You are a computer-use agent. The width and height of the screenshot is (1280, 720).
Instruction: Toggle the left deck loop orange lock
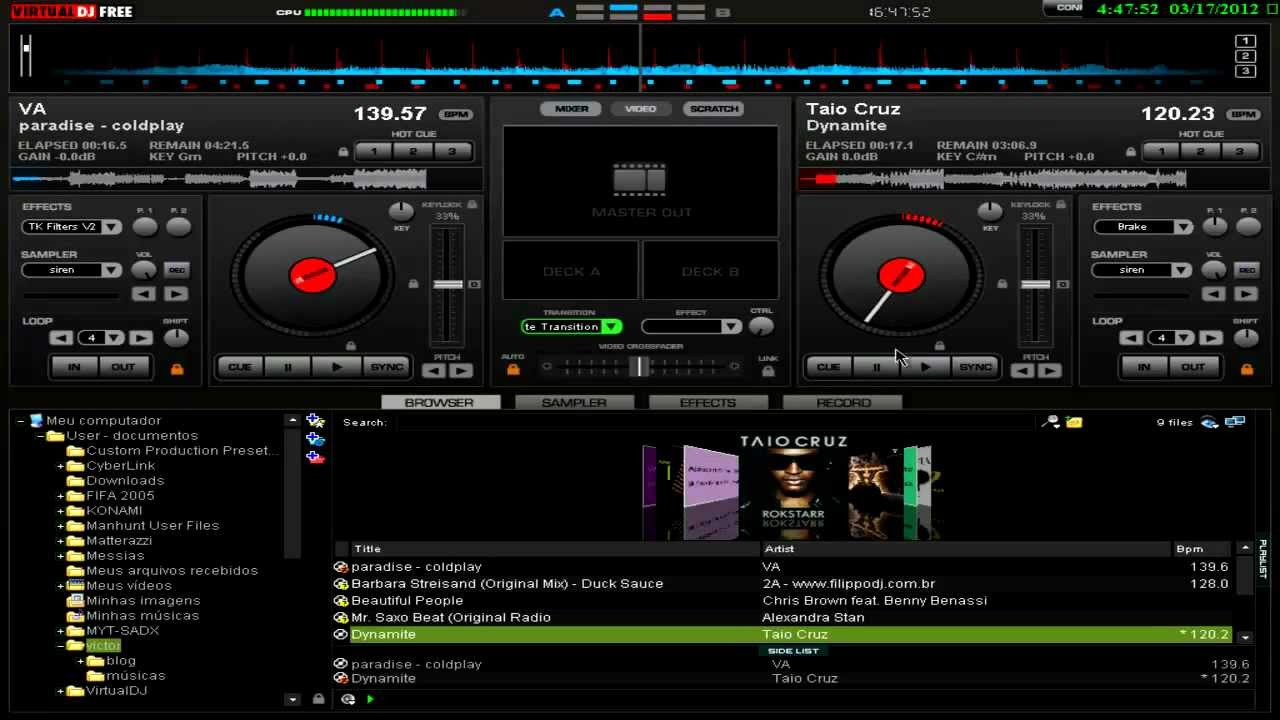177,369
